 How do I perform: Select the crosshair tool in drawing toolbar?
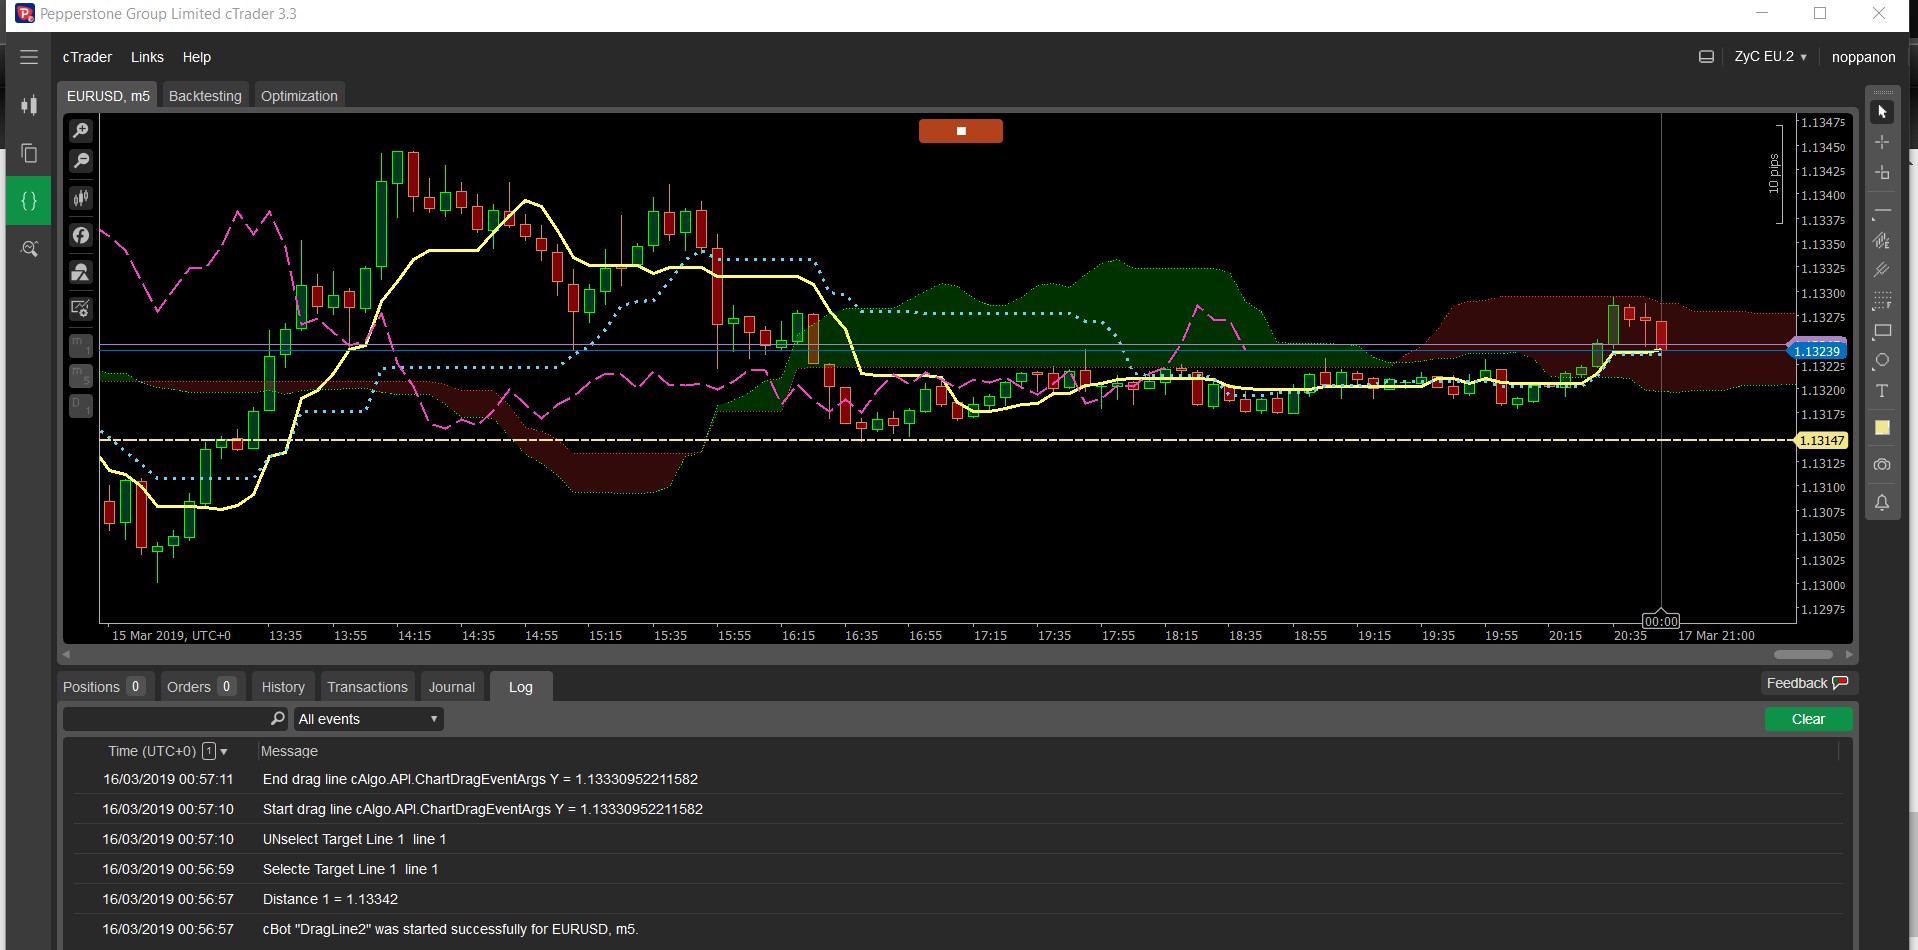click(1882, 142)
